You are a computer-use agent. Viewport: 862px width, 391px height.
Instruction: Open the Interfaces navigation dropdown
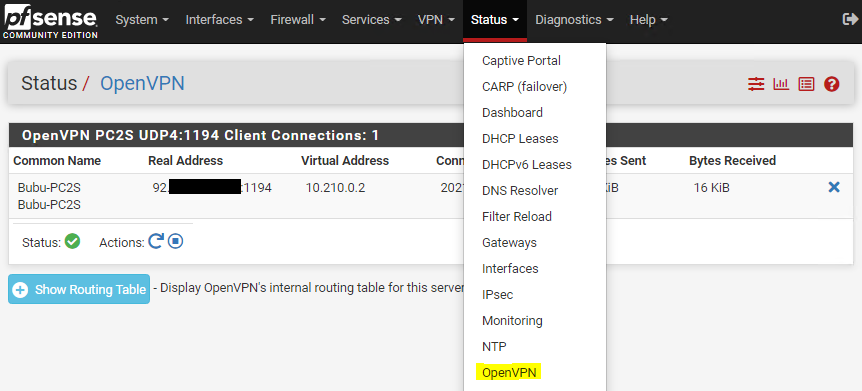(220, 20)
